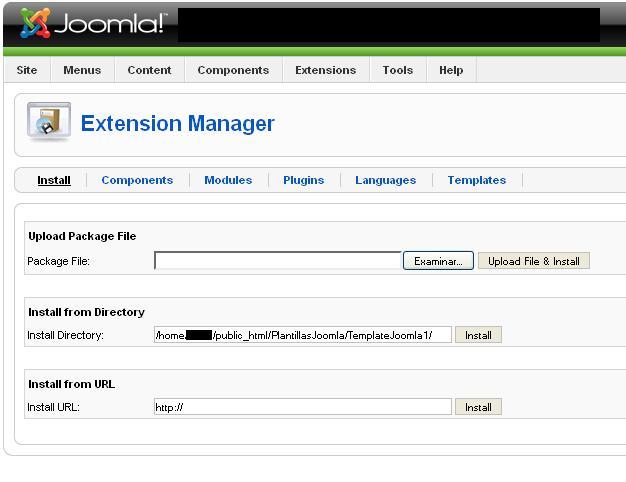Focus the Install URL input field
This screenshot has height=482, width=626.
(303, 407)
